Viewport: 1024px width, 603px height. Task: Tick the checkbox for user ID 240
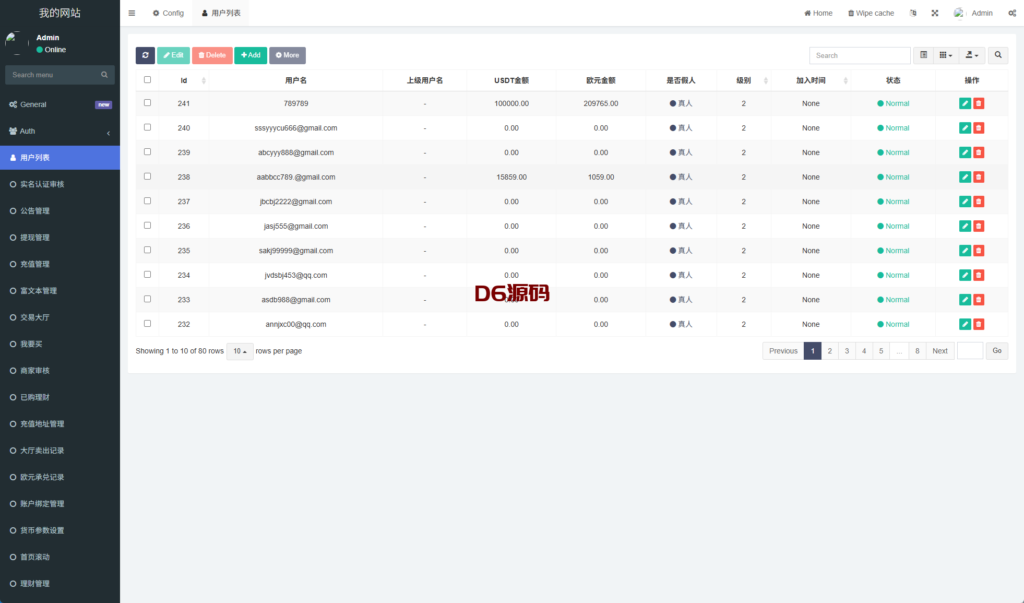pyautogui.click(x=148, y=127)
